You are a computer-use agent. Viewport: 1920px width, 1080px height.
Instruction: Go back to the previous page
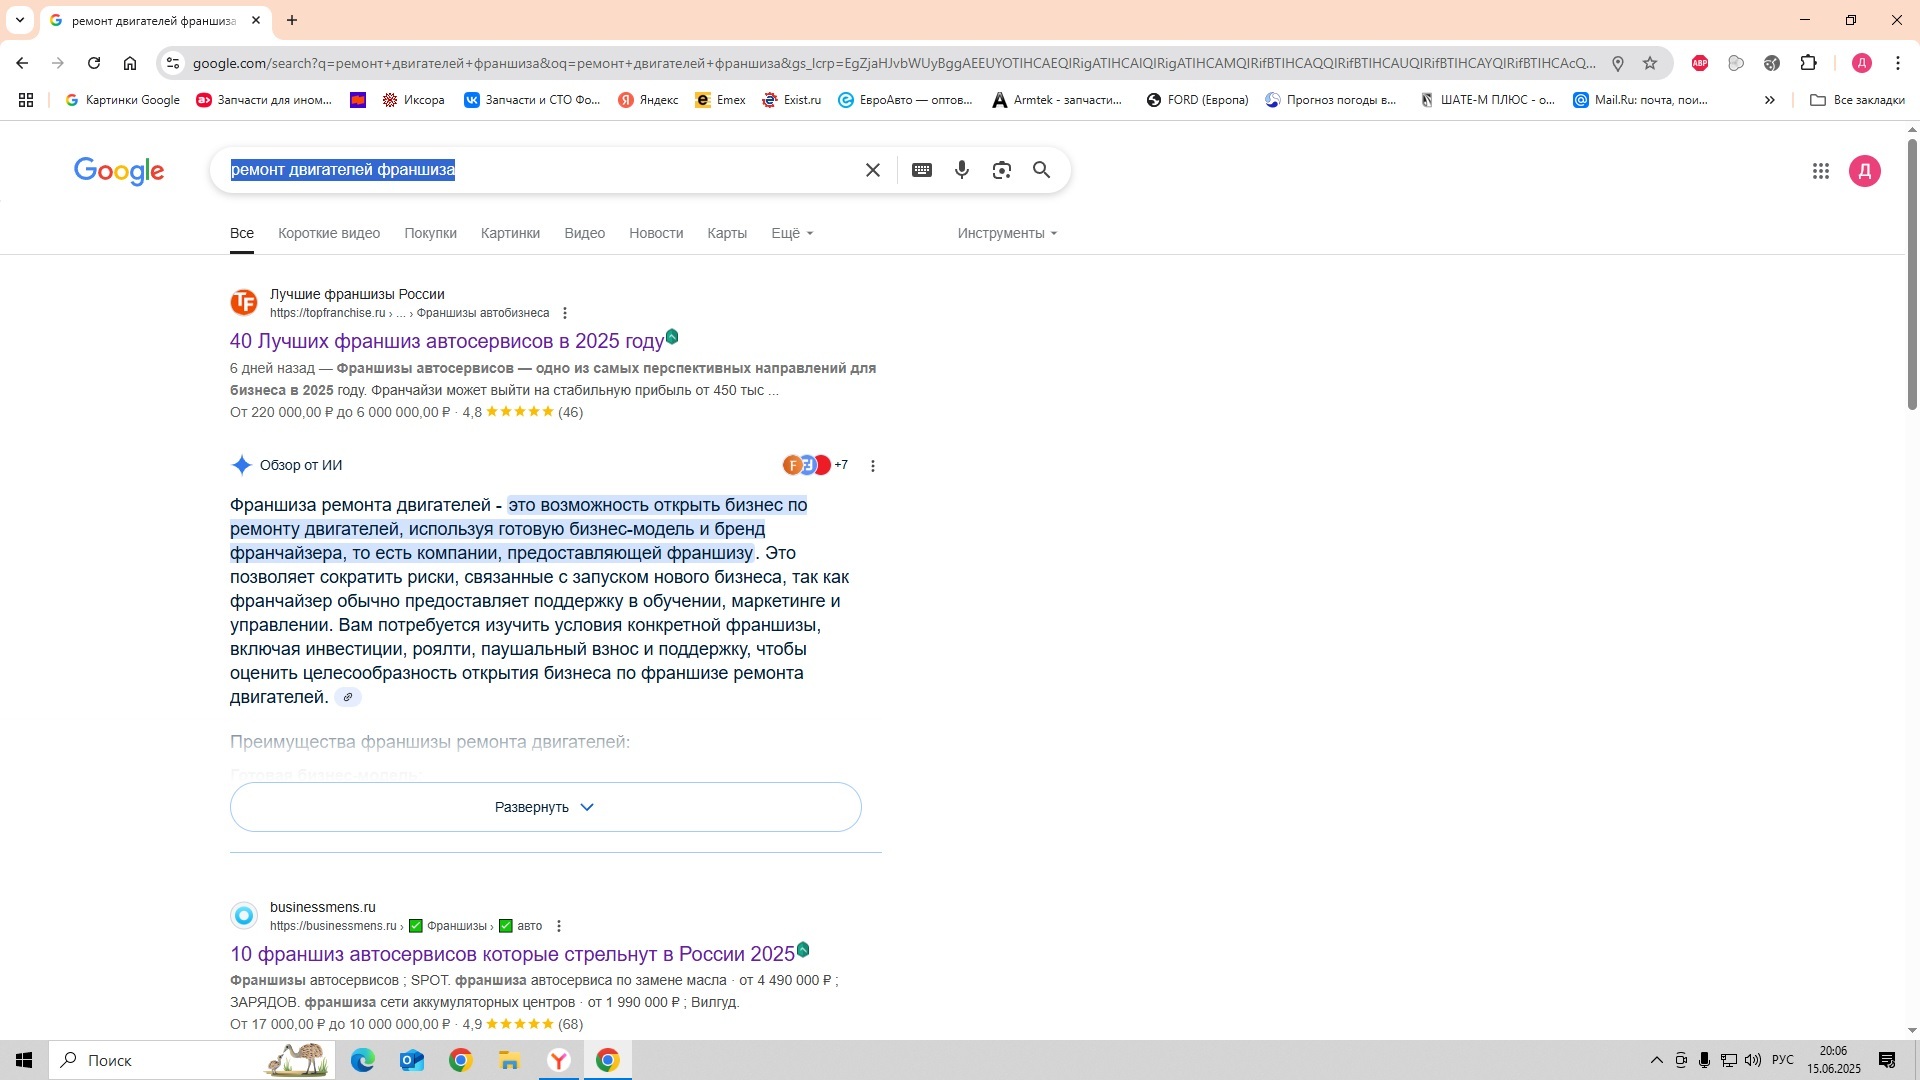coord(22,63)
